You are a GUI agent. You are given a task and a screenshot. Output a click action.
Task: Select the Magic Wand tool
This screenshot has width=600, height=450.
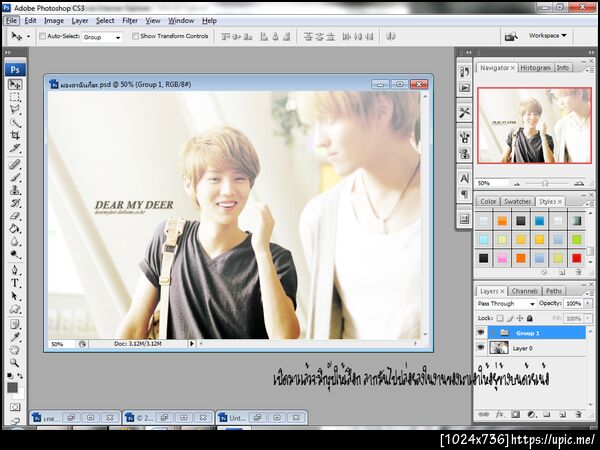pyautogui.click(x=15, y=122)
